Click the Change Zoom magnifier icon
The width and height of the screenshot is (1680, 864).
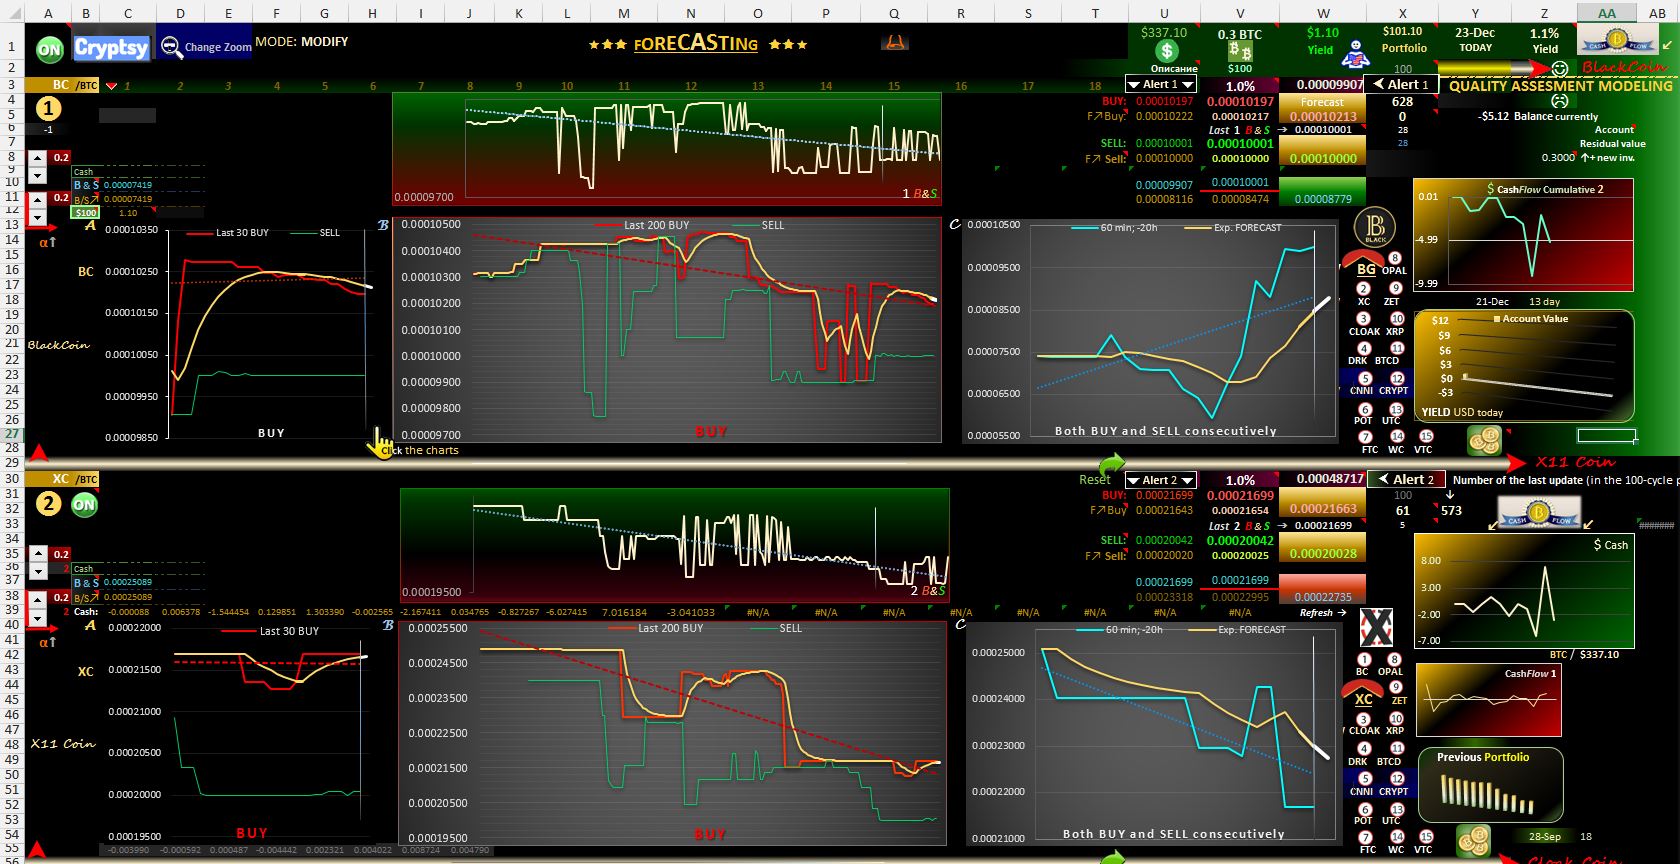coord(171,47)
